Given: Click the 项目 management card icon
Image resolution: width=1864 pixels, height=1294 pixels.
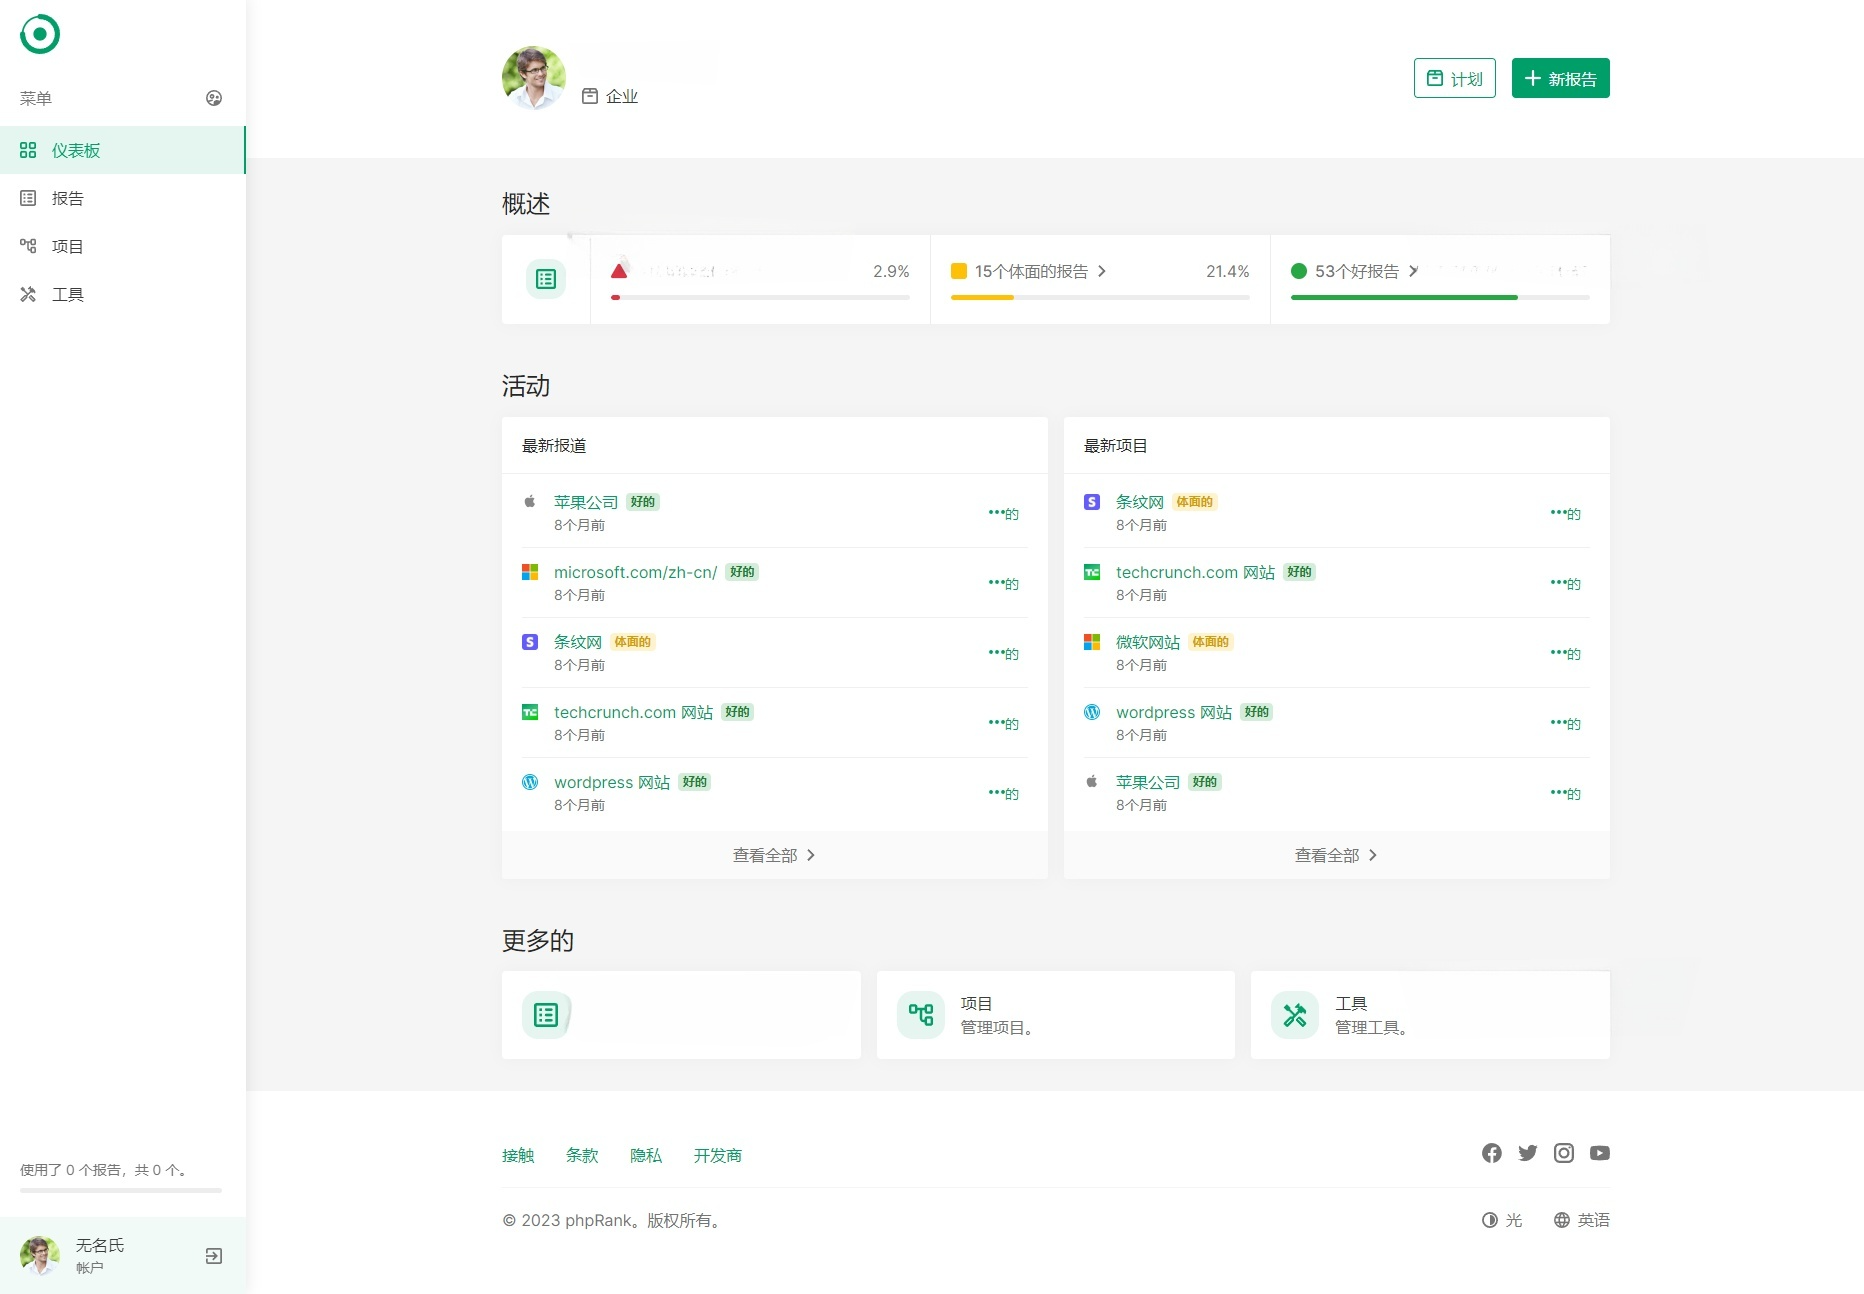Looking at the screenshot, I should (x=919, y=1014).
